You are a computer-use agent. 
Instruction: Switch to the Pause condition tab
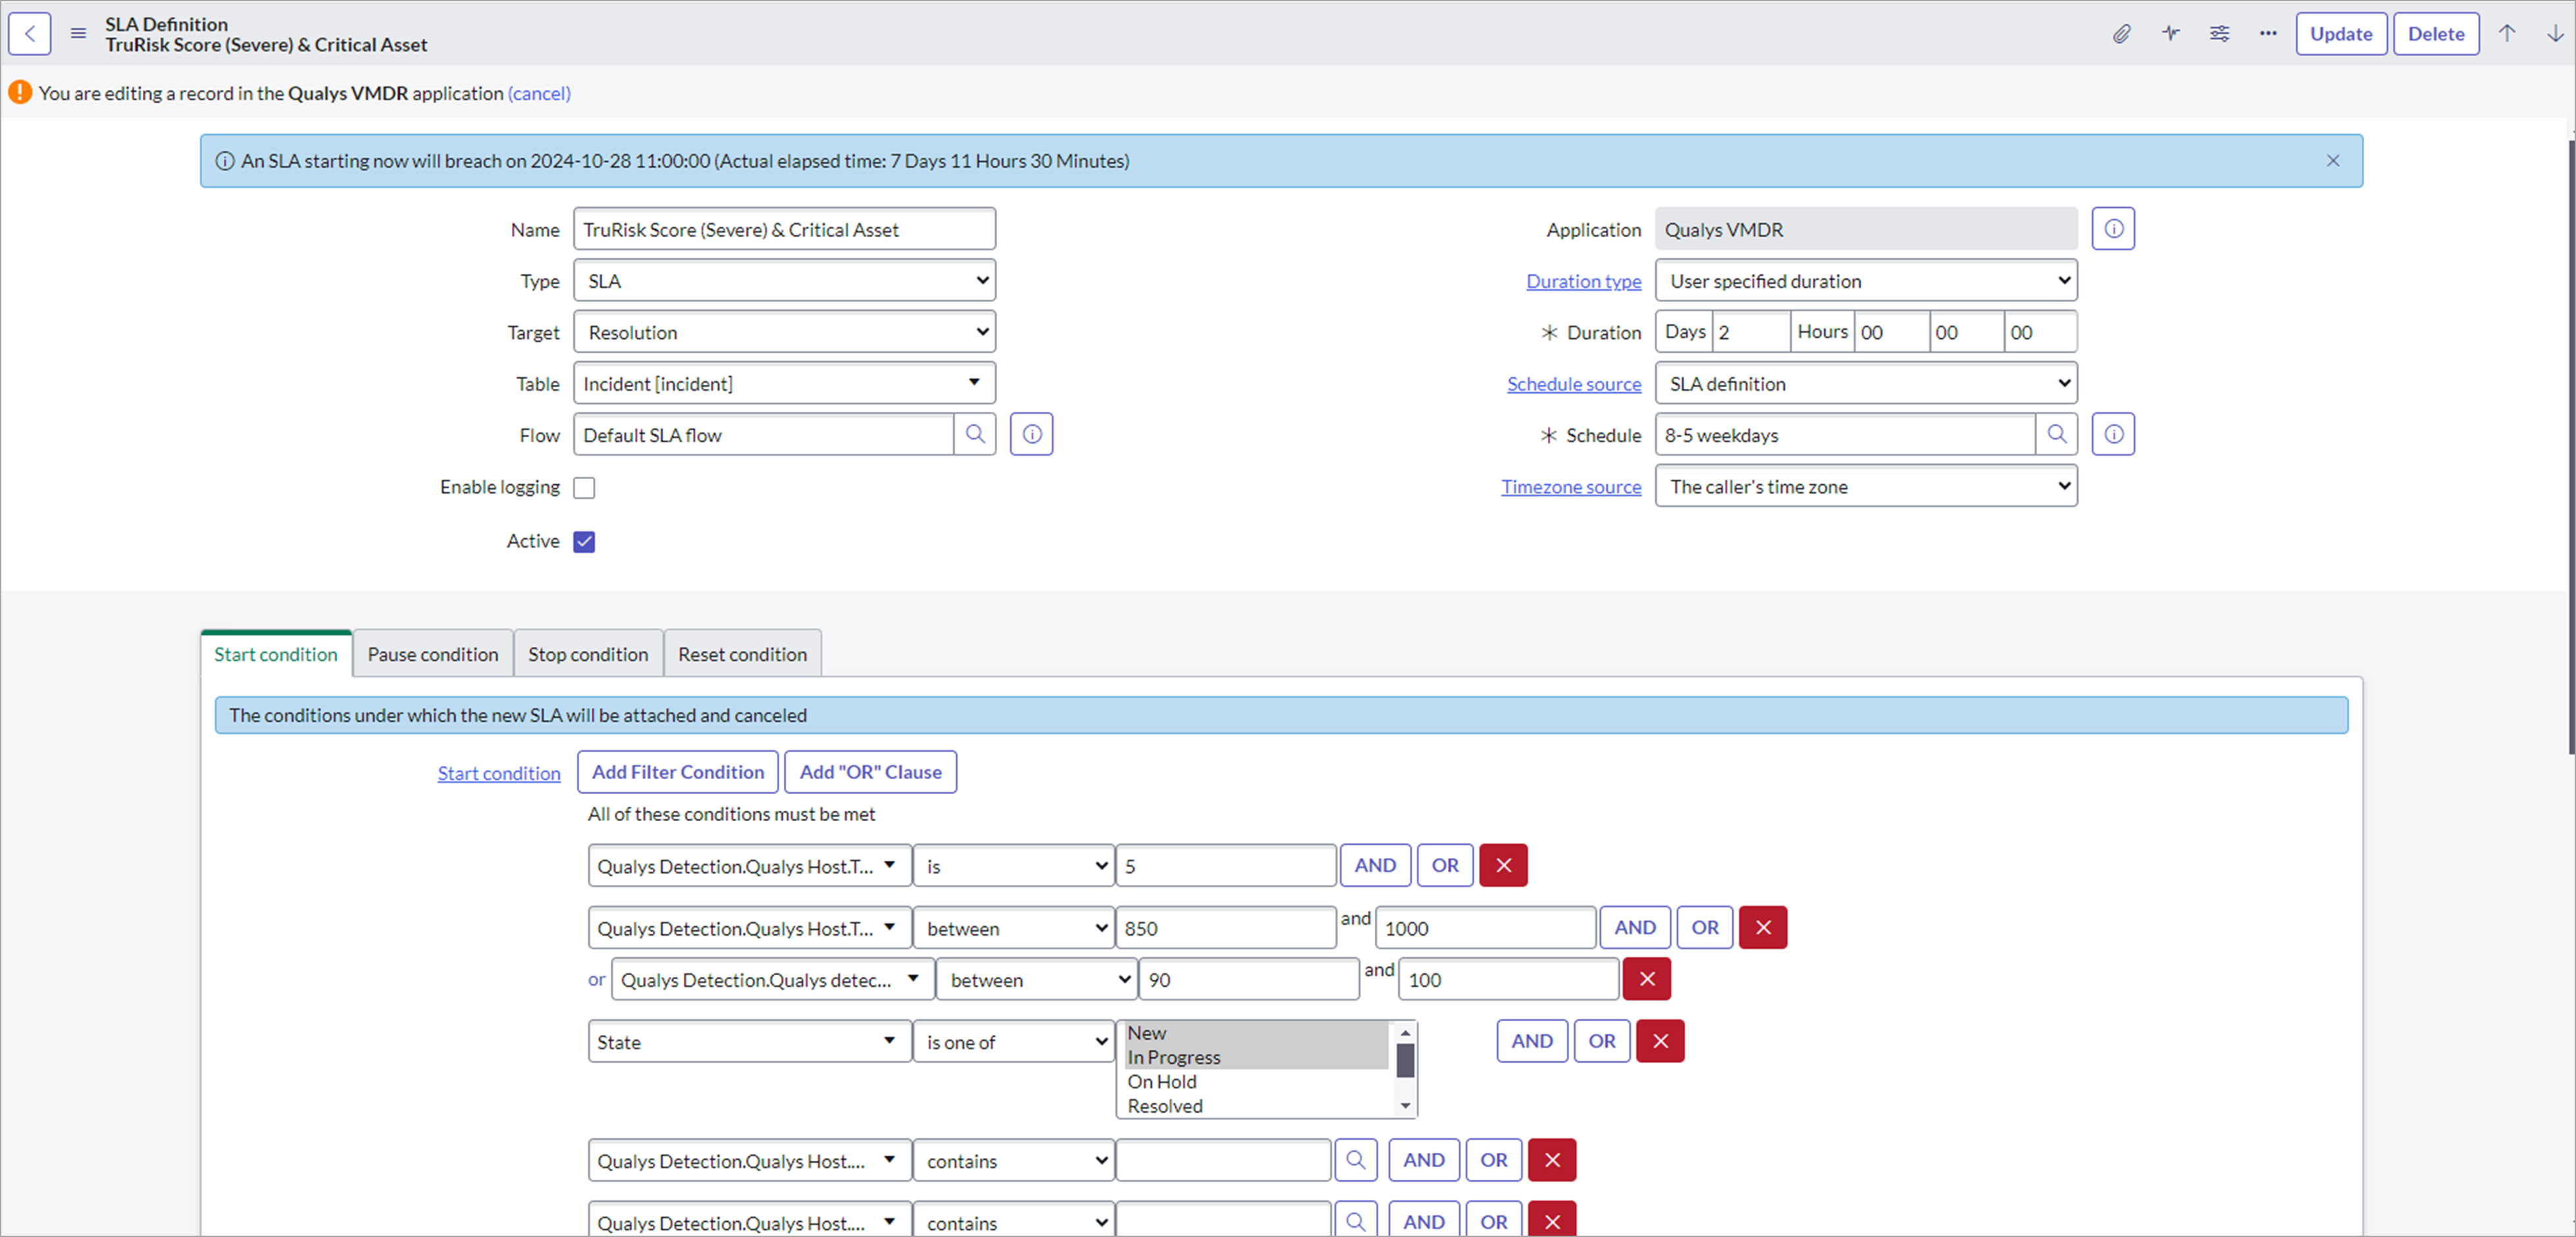[432, 654]
